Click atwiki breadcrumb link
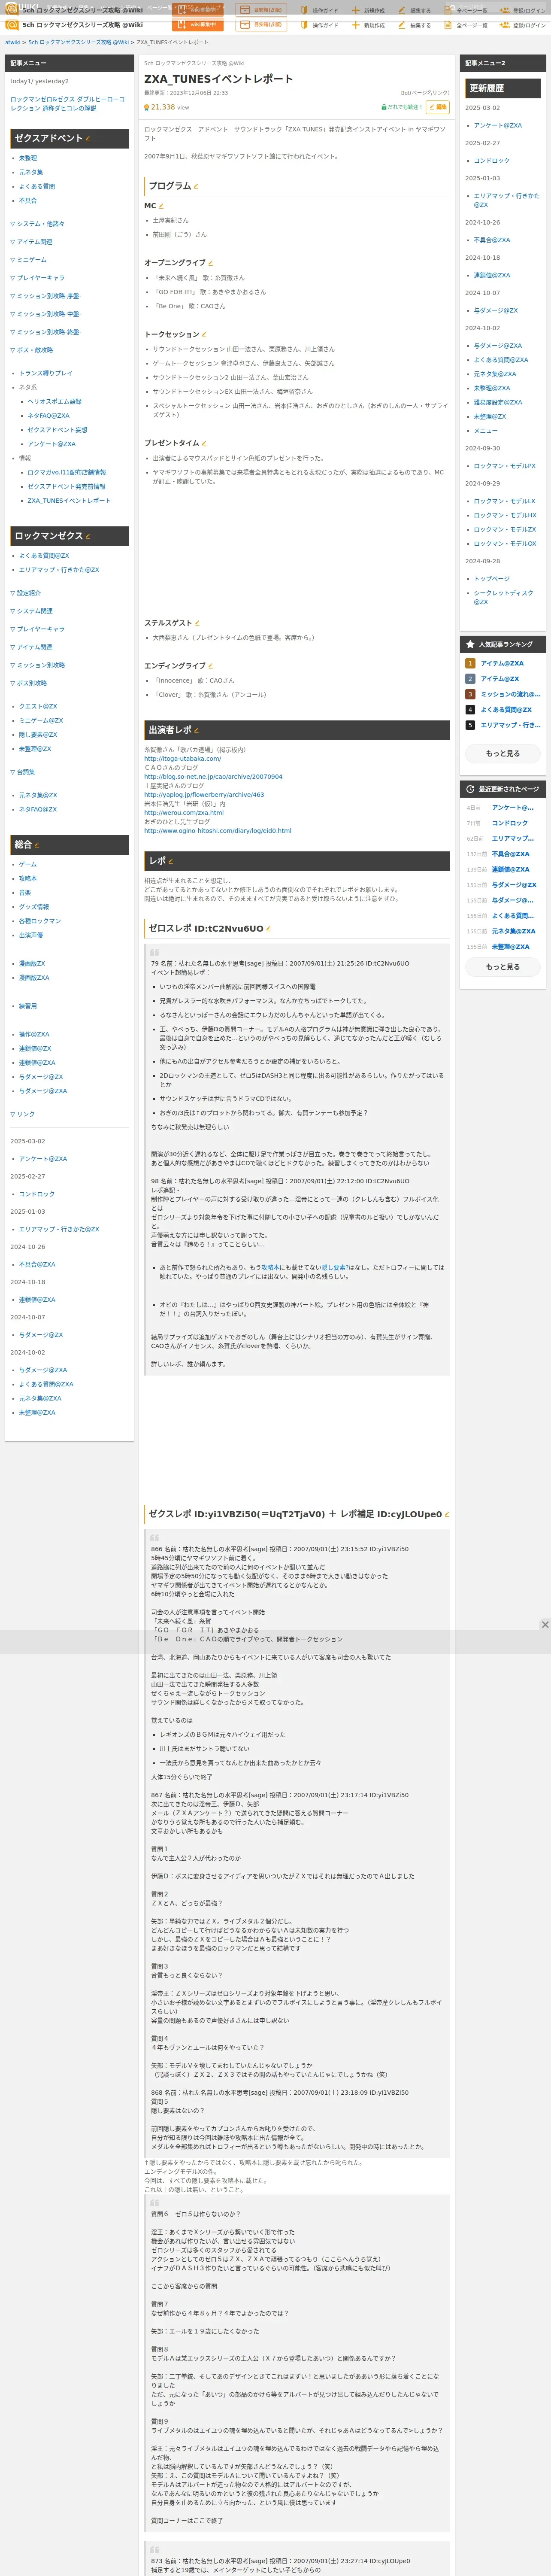This screenshot has width=551, height=2576. 13,43
